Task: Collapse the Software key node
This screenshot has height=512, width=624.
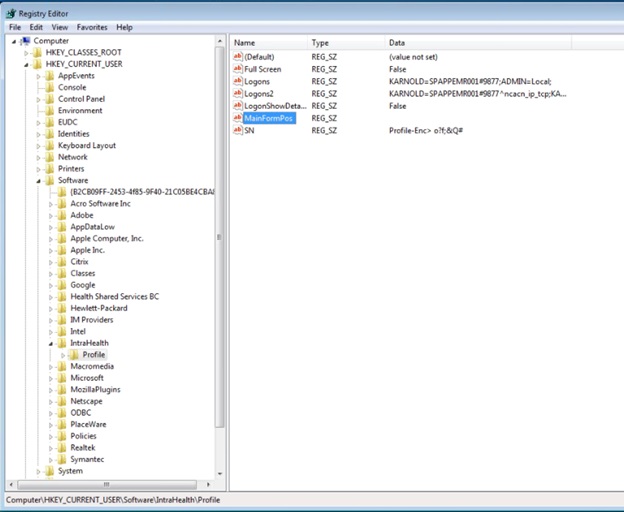Action: 39,181
